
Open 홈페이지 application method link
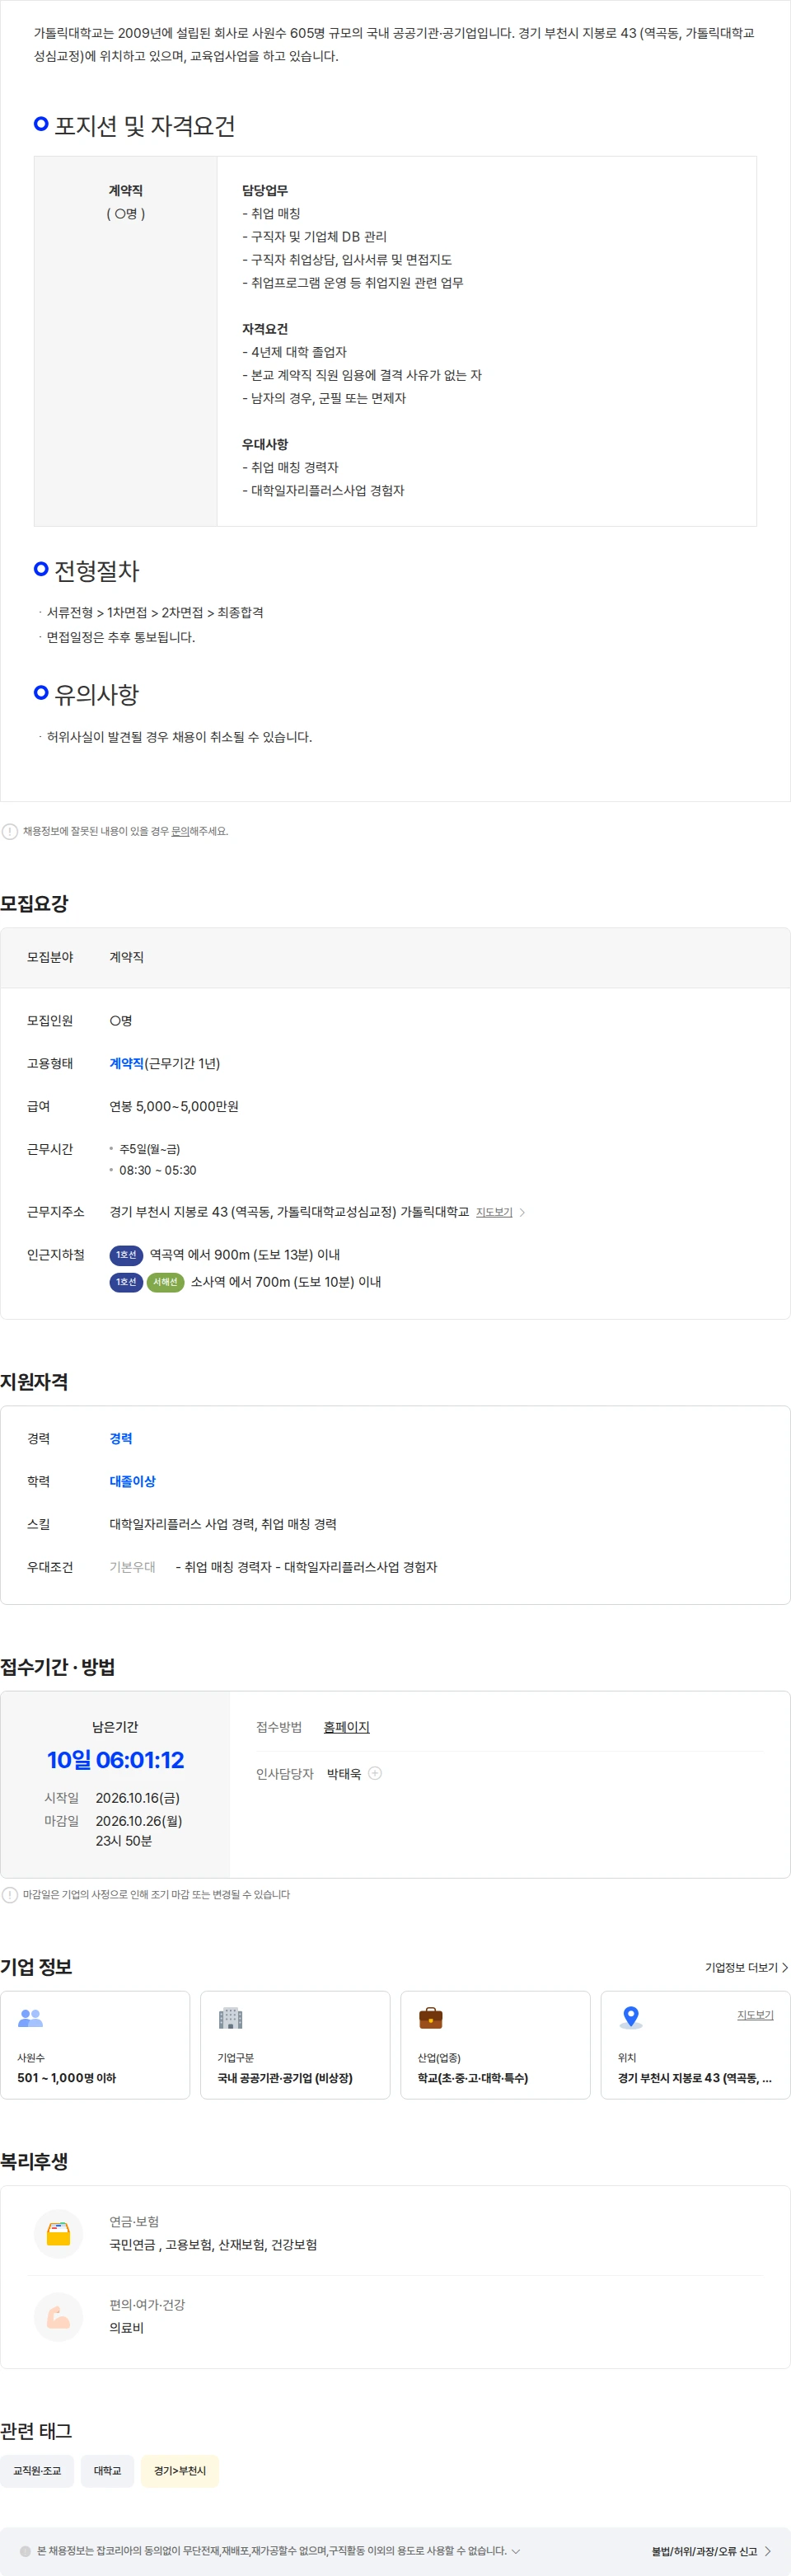click(346, 1727)
